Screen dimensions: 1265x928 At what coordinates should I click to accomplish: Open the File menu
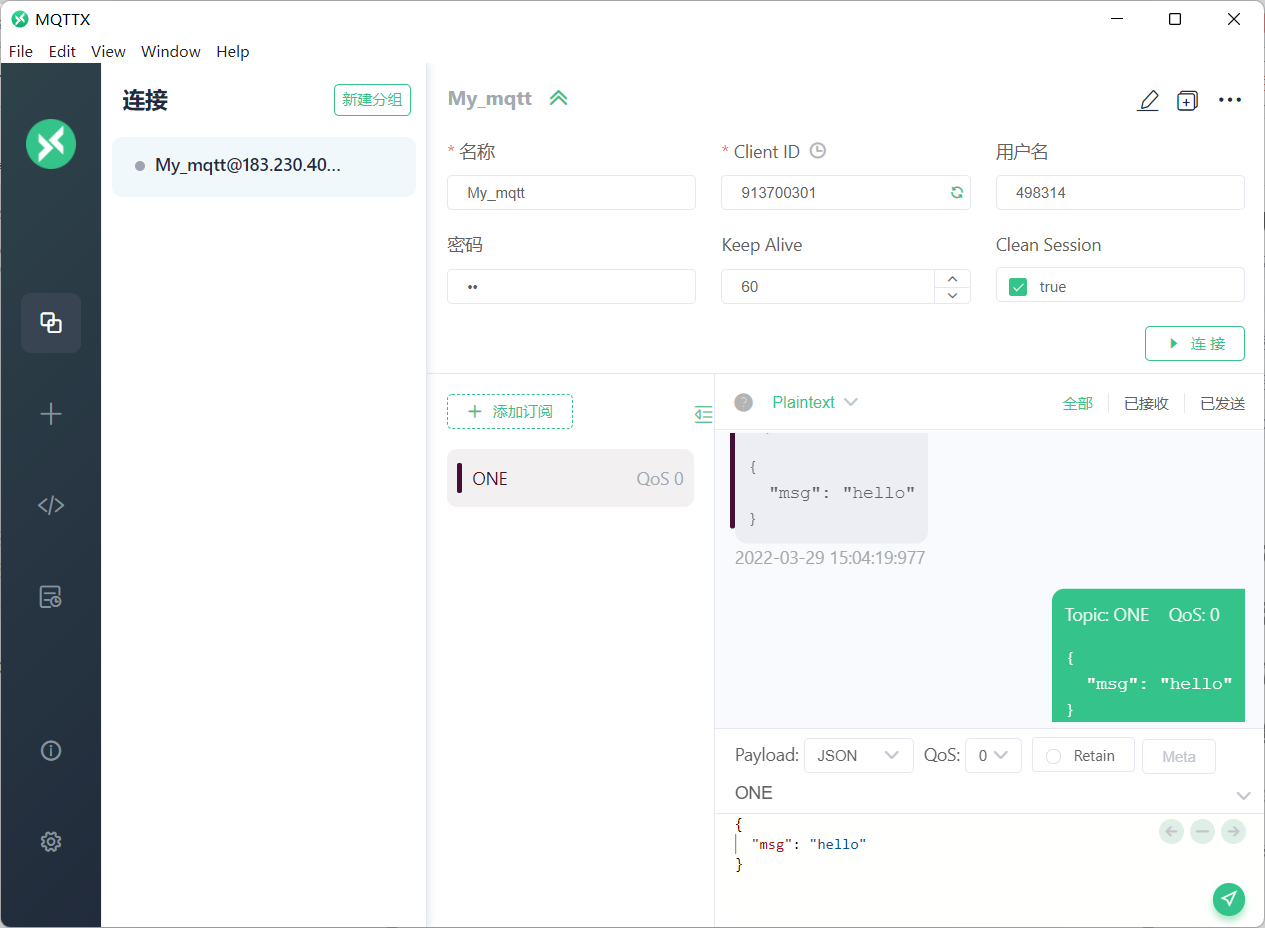pos(20,52)
